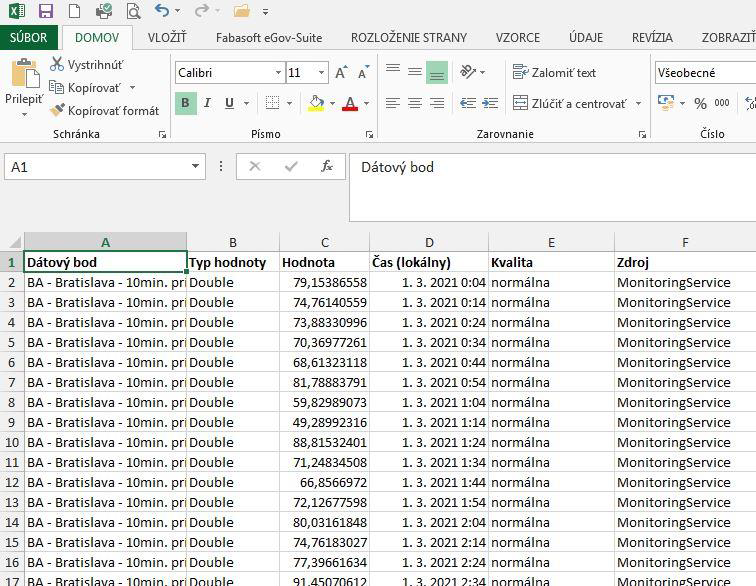Toggle Underline formatting
The height and width of the screenshot is (586, 756).
230,103
